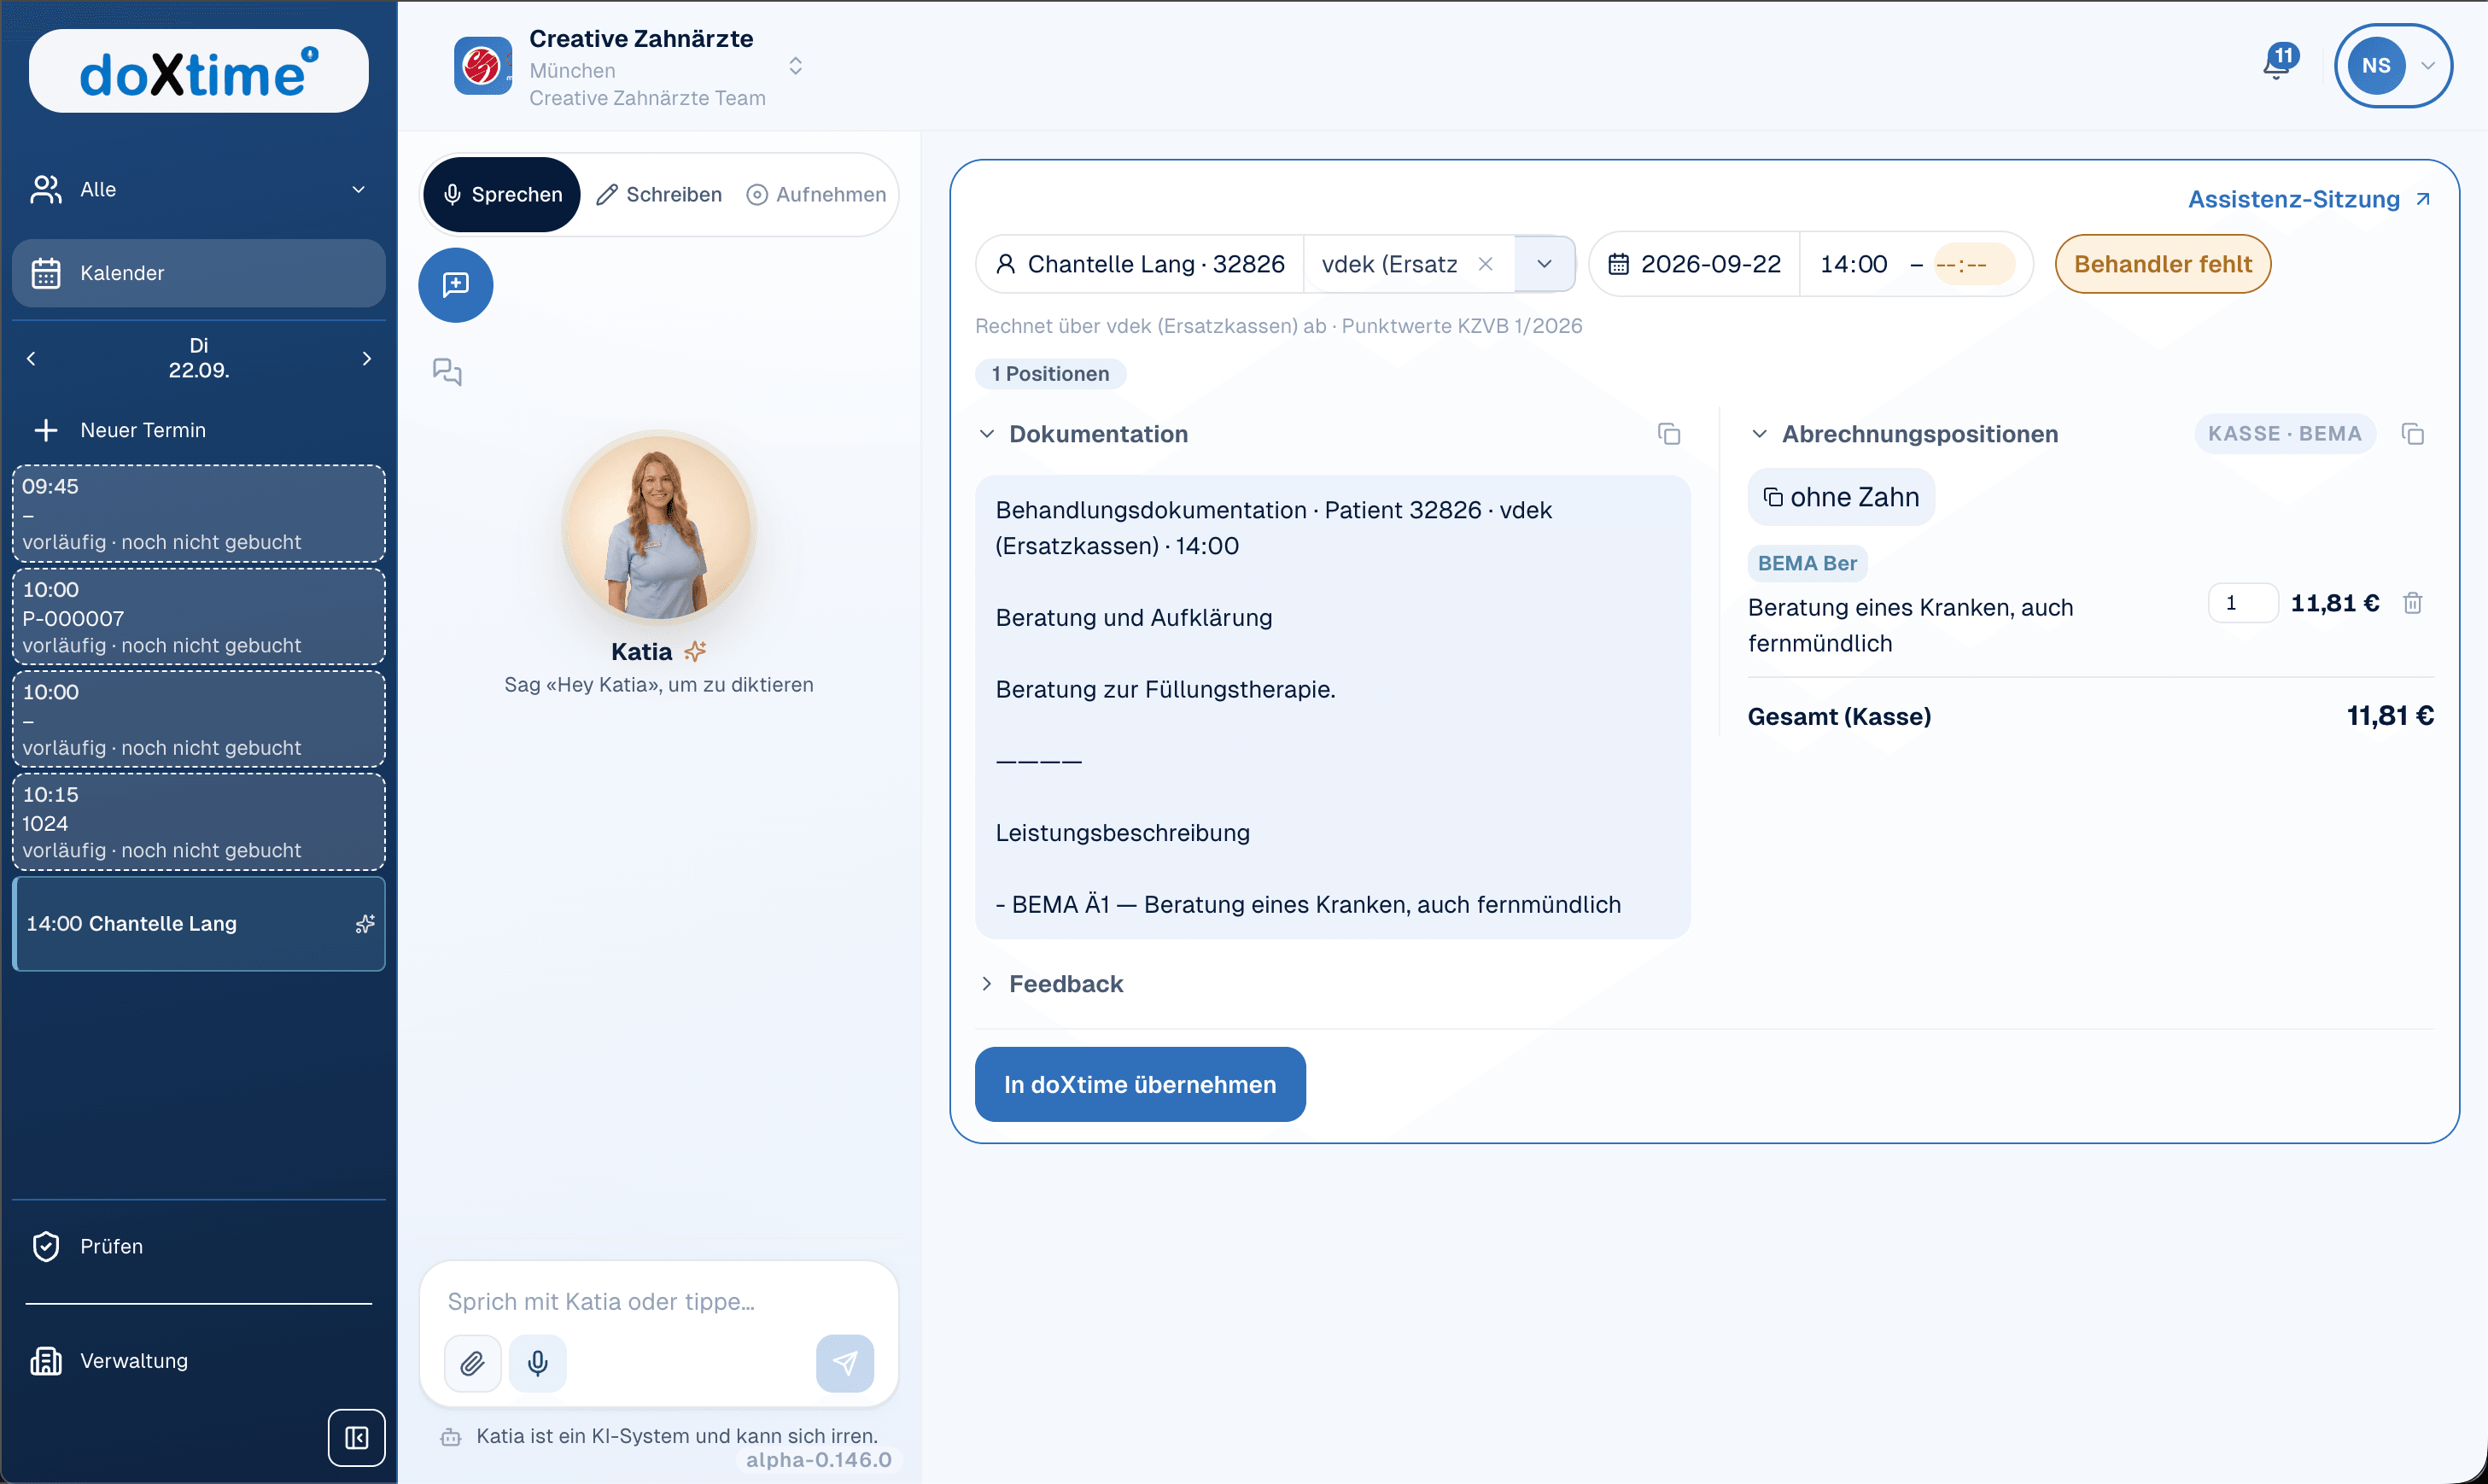
Task: Collapse the sidebar panel
Action: tap(357, 1437)
